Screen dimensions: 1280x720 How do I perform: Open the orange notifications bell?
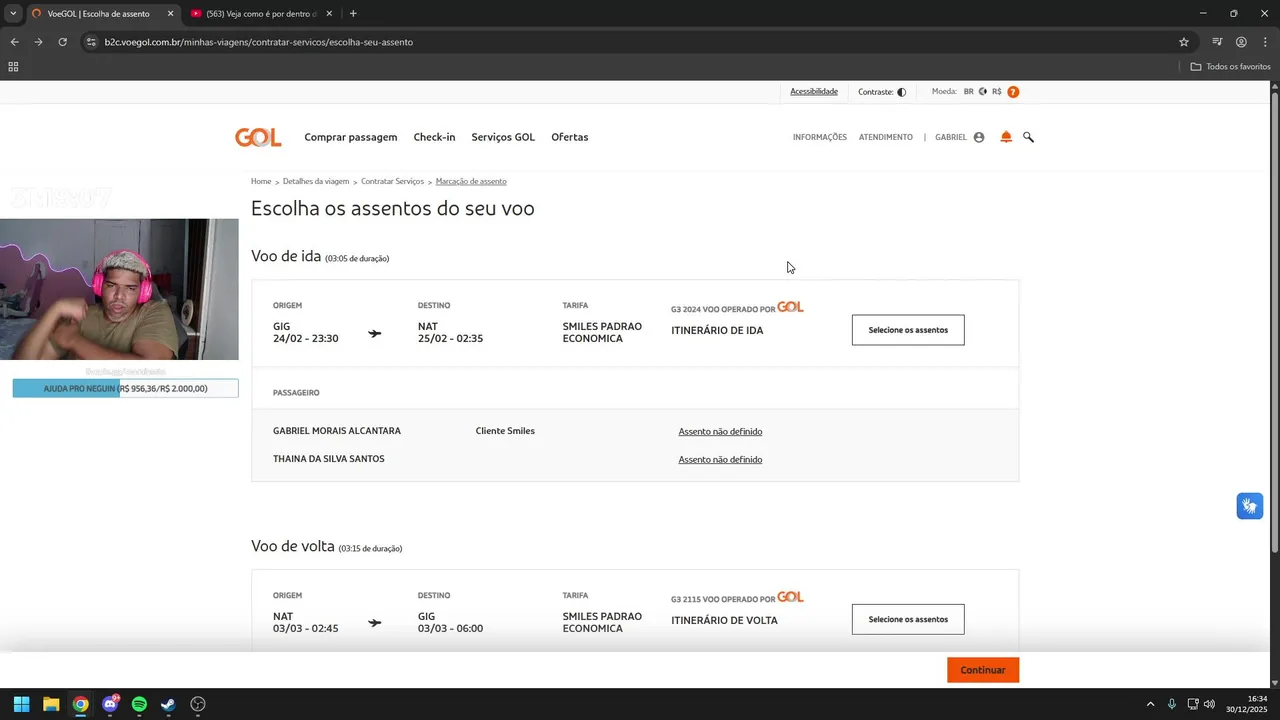click(x=1006, y=137)
